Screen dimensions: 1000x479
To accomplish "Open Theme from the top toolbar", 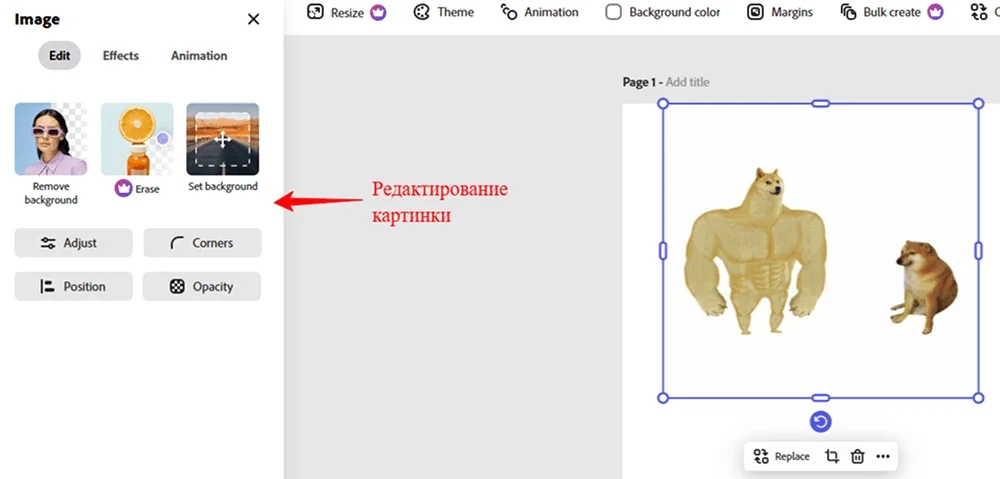I will click(444, 12).
